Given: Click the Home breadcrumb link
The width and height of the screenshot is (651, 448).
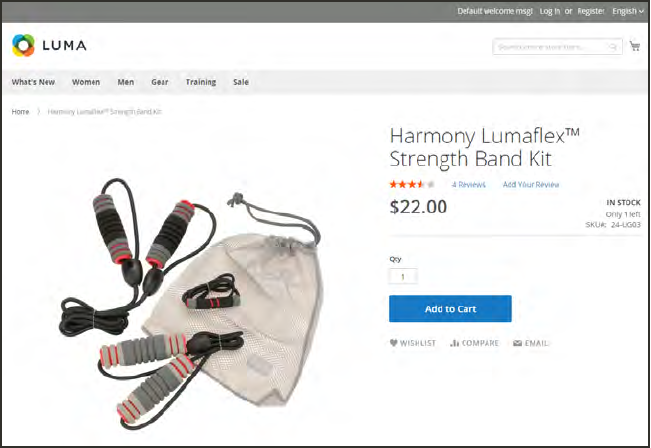Looking at the screenshot, I should pyautogui.click(x=20, y=112).
